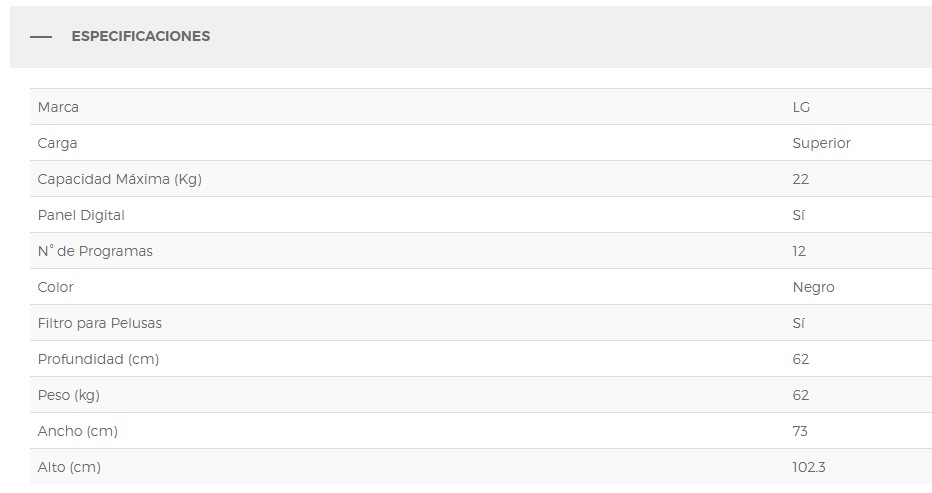Click the capacity value 22

[800, 179]
